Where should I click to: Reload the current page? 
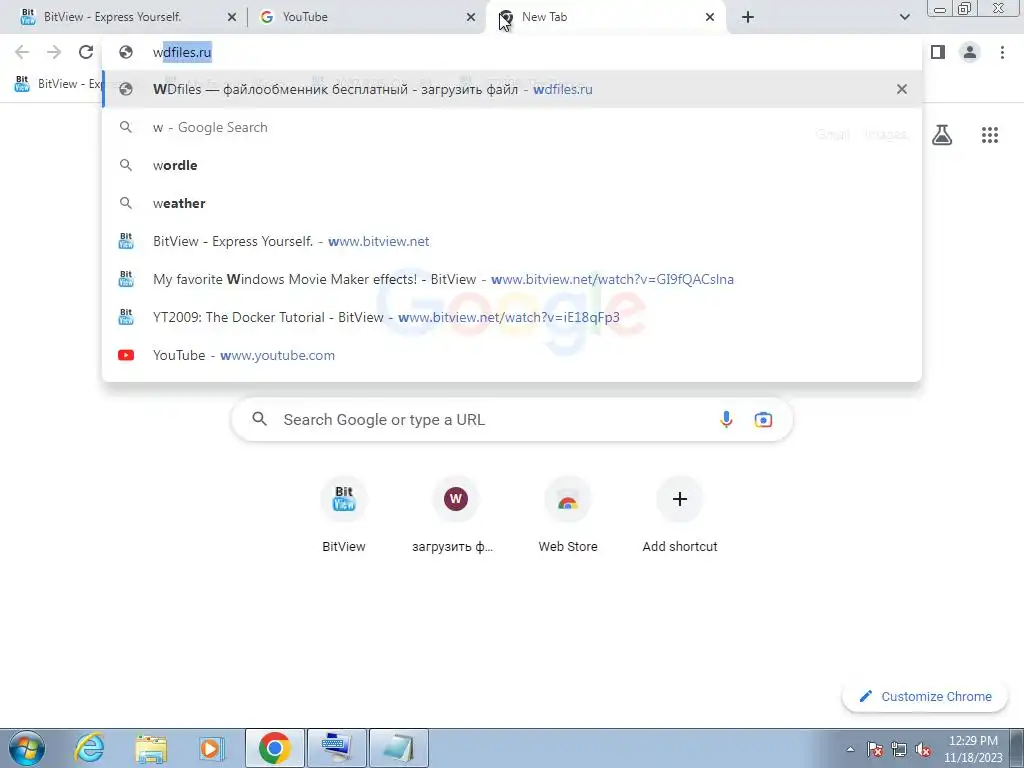pyautogui.click(x=86, y=52)
